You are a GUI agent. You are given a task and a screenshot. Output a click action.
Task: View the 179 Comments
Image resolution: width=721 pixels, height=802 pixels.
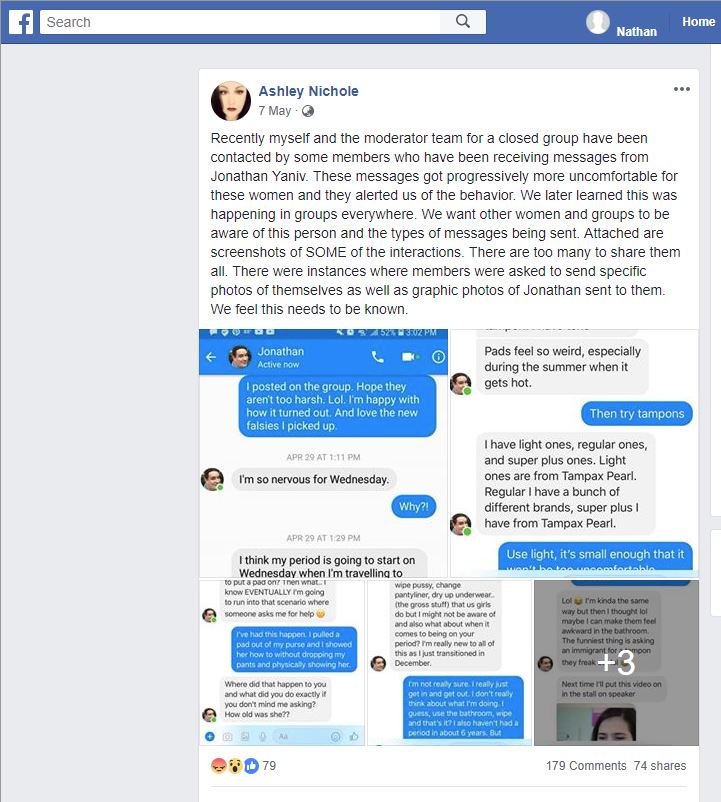pos(586,766)
